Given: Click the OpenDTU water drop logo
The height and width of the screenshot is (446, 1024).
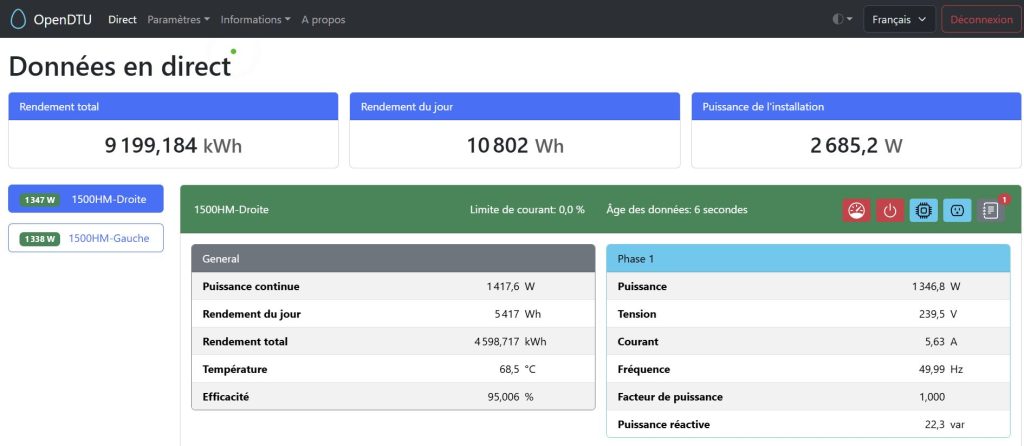Looking at the screenshot, I should pos(17,19).
